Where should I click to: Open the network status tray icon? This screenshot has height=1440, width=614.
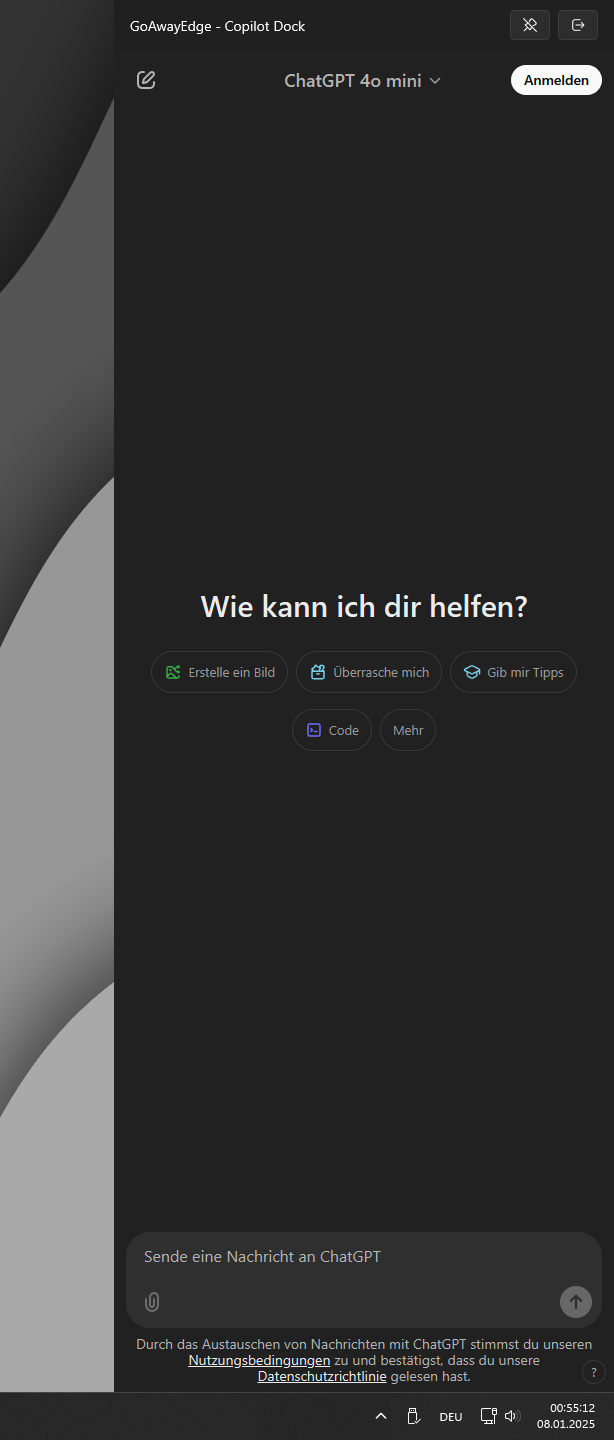click(488, 1416)
